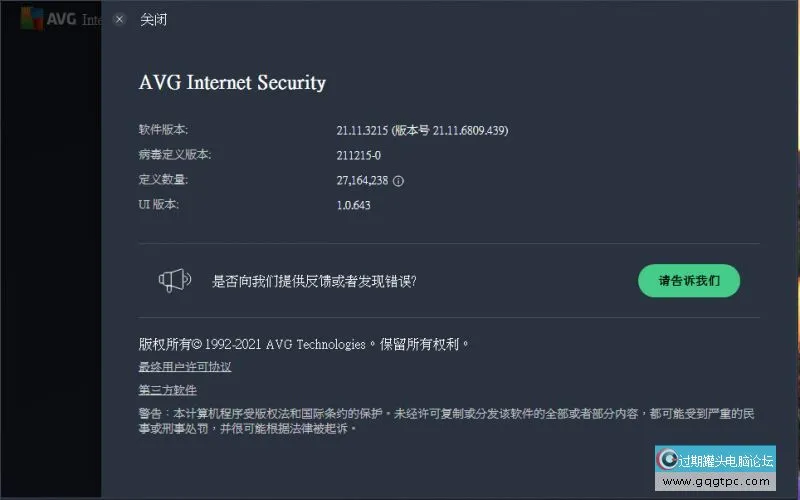Open the 最终用户许可协议 link
The width and height of the screenshot is (800, 500).
[185, 367]
